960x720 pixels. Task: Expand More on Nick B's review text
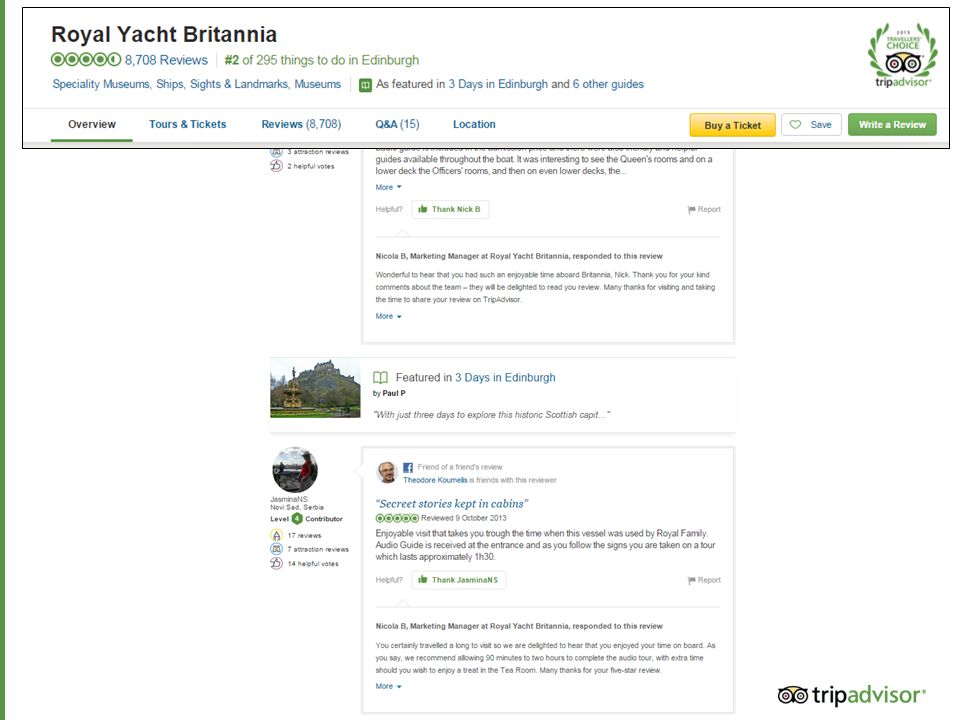(388, 187)
